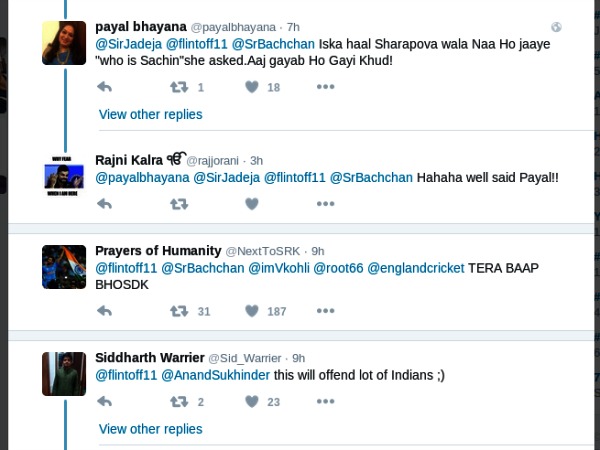Reply to Prayers of Humanity's tweet
The height and width of the screenshot is (450, 600).
[104, 311]
